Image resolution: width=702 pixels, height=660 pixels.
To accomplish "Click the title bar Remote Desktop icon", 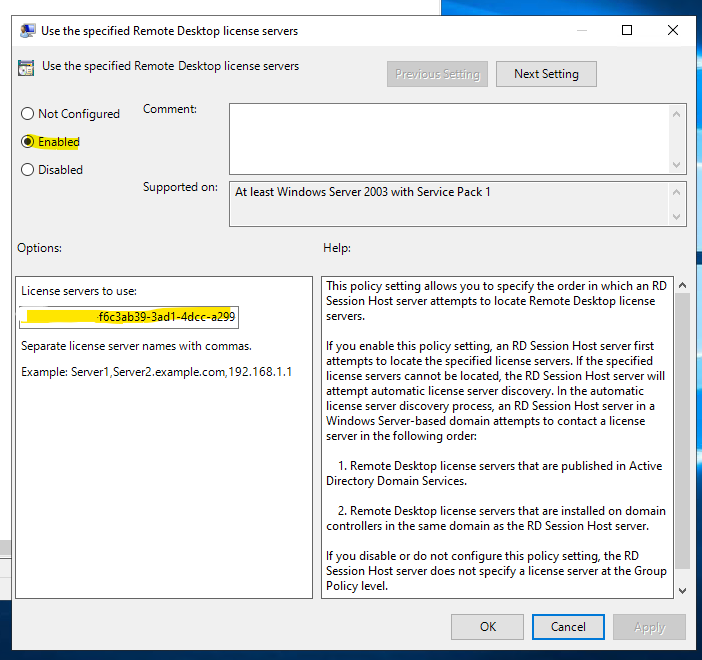I will point(28,30).
